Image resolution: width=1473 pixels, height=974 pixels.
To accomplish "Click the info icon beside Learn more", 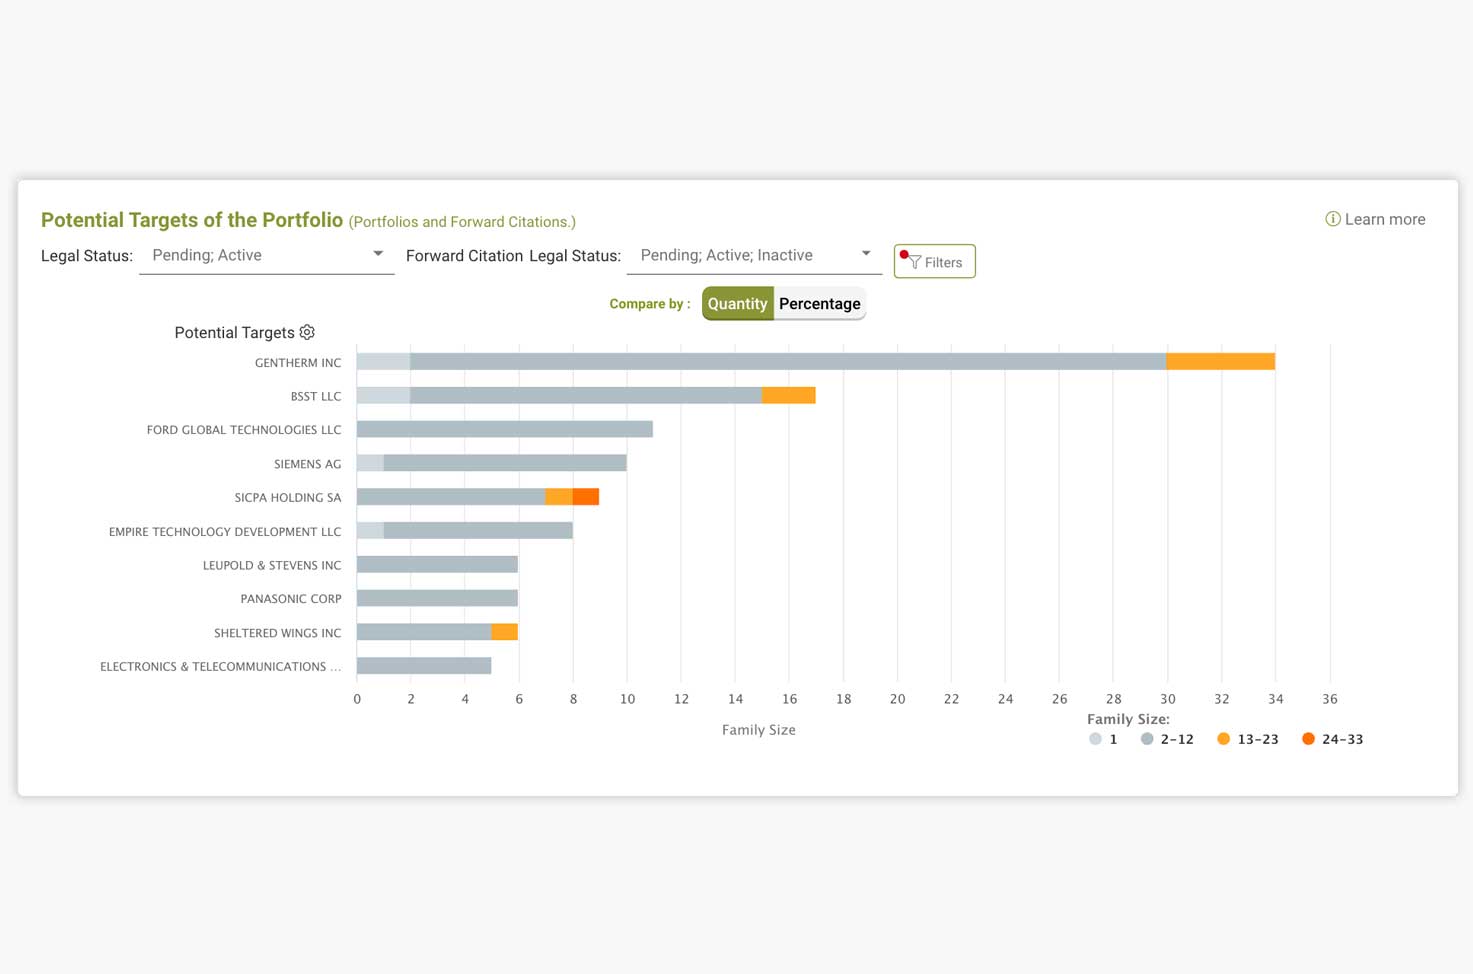I will [1333, 219].
